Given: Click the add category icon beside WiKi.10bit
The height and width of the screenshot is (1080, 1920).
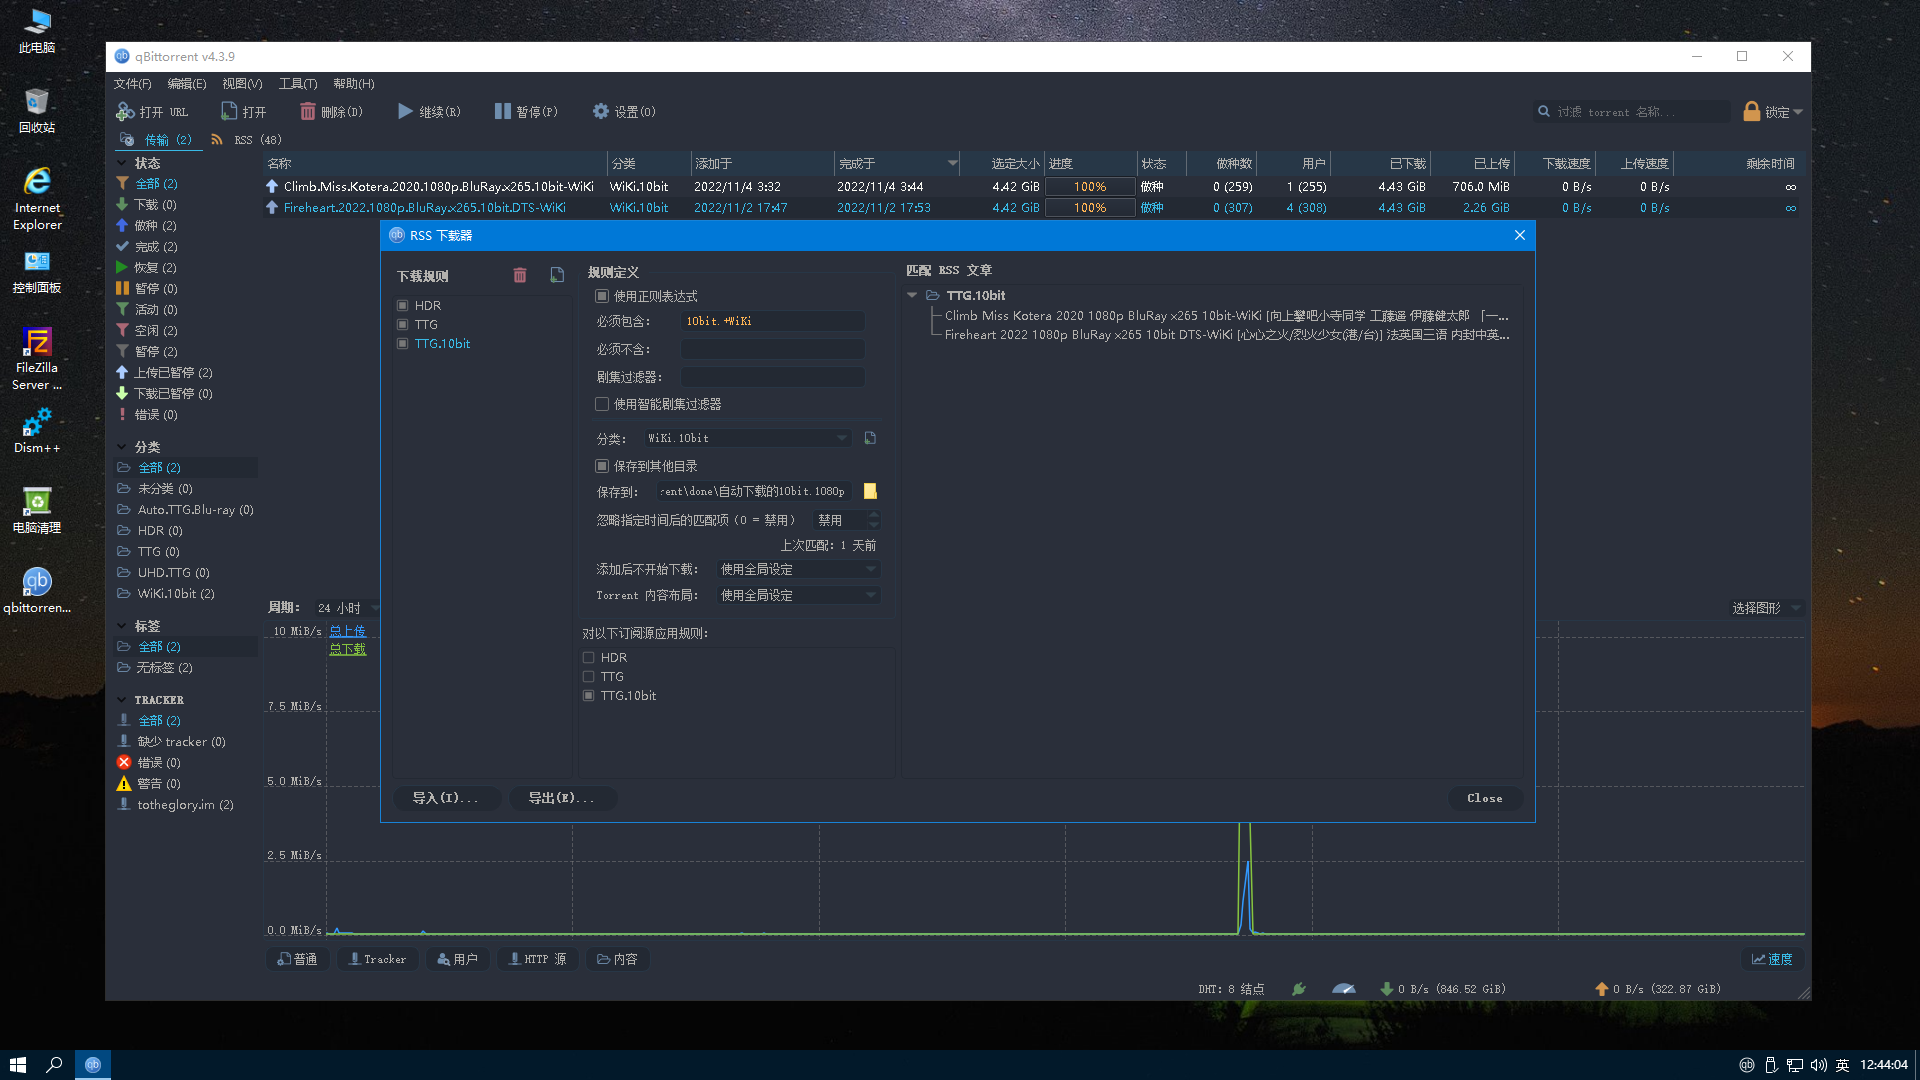Looking at the screenshot, I should coord(870,438).
